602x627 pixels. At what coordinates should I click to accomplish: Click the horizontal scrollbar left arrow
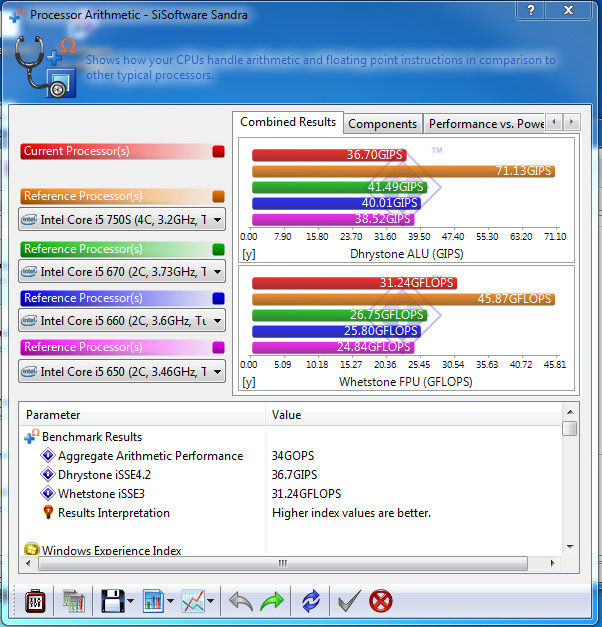[x=28, y=563]
